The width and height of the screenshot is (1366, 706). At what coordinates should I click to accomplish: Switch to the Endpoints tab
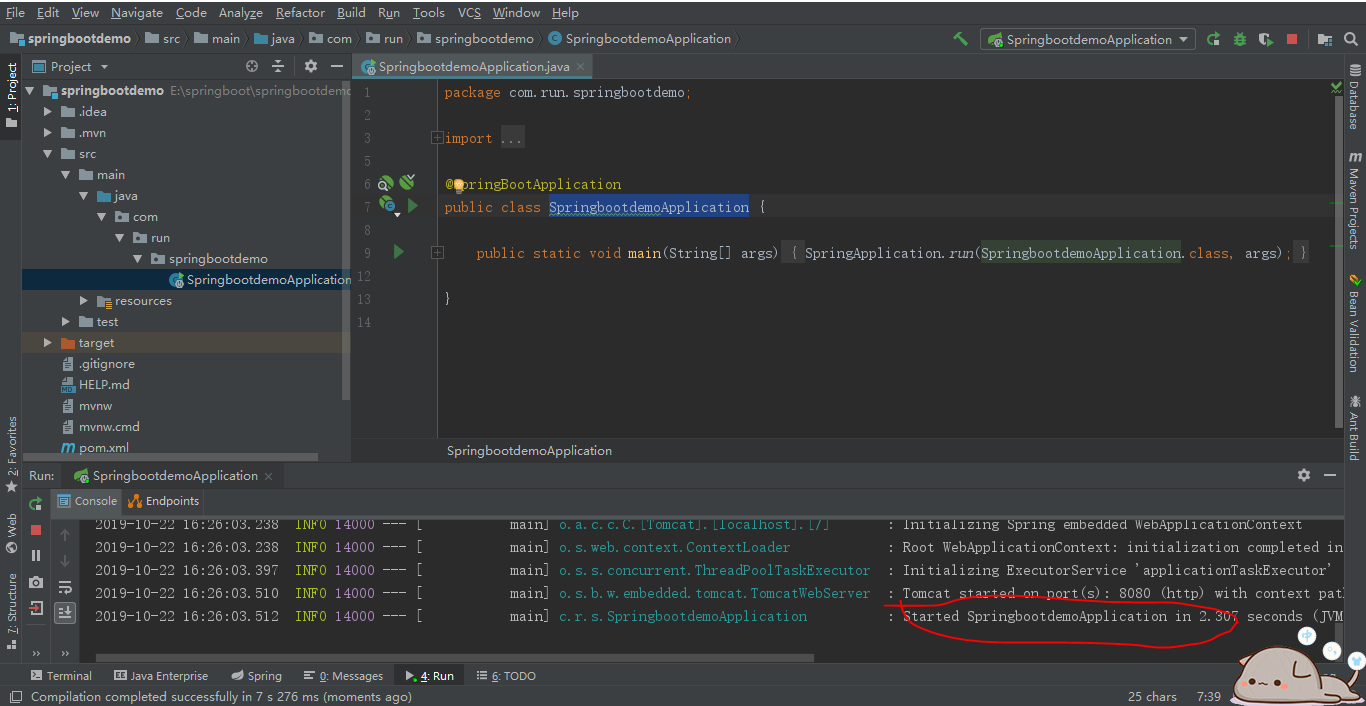[164, 501]
